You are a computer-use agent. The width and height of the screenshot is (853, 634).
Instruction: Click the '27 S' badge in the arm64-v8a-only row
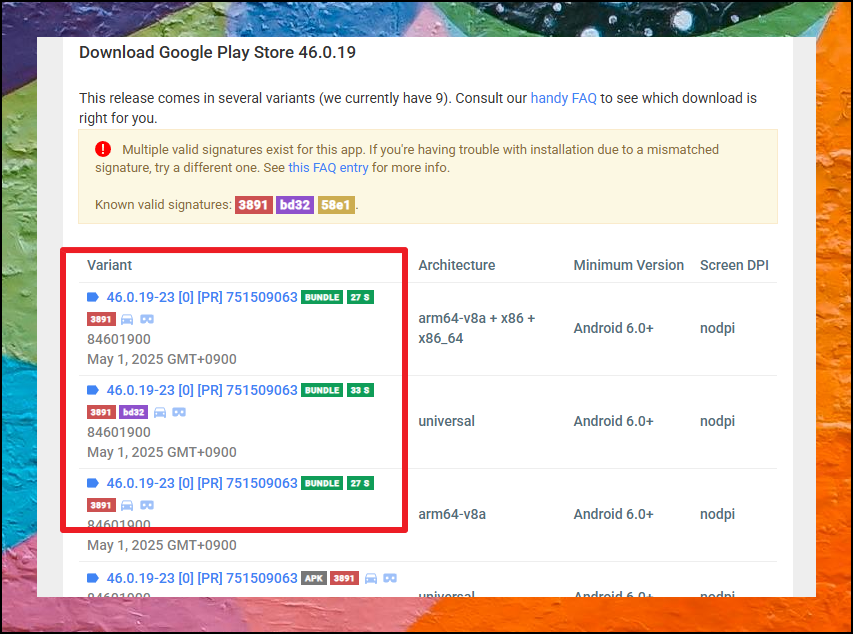360,483
